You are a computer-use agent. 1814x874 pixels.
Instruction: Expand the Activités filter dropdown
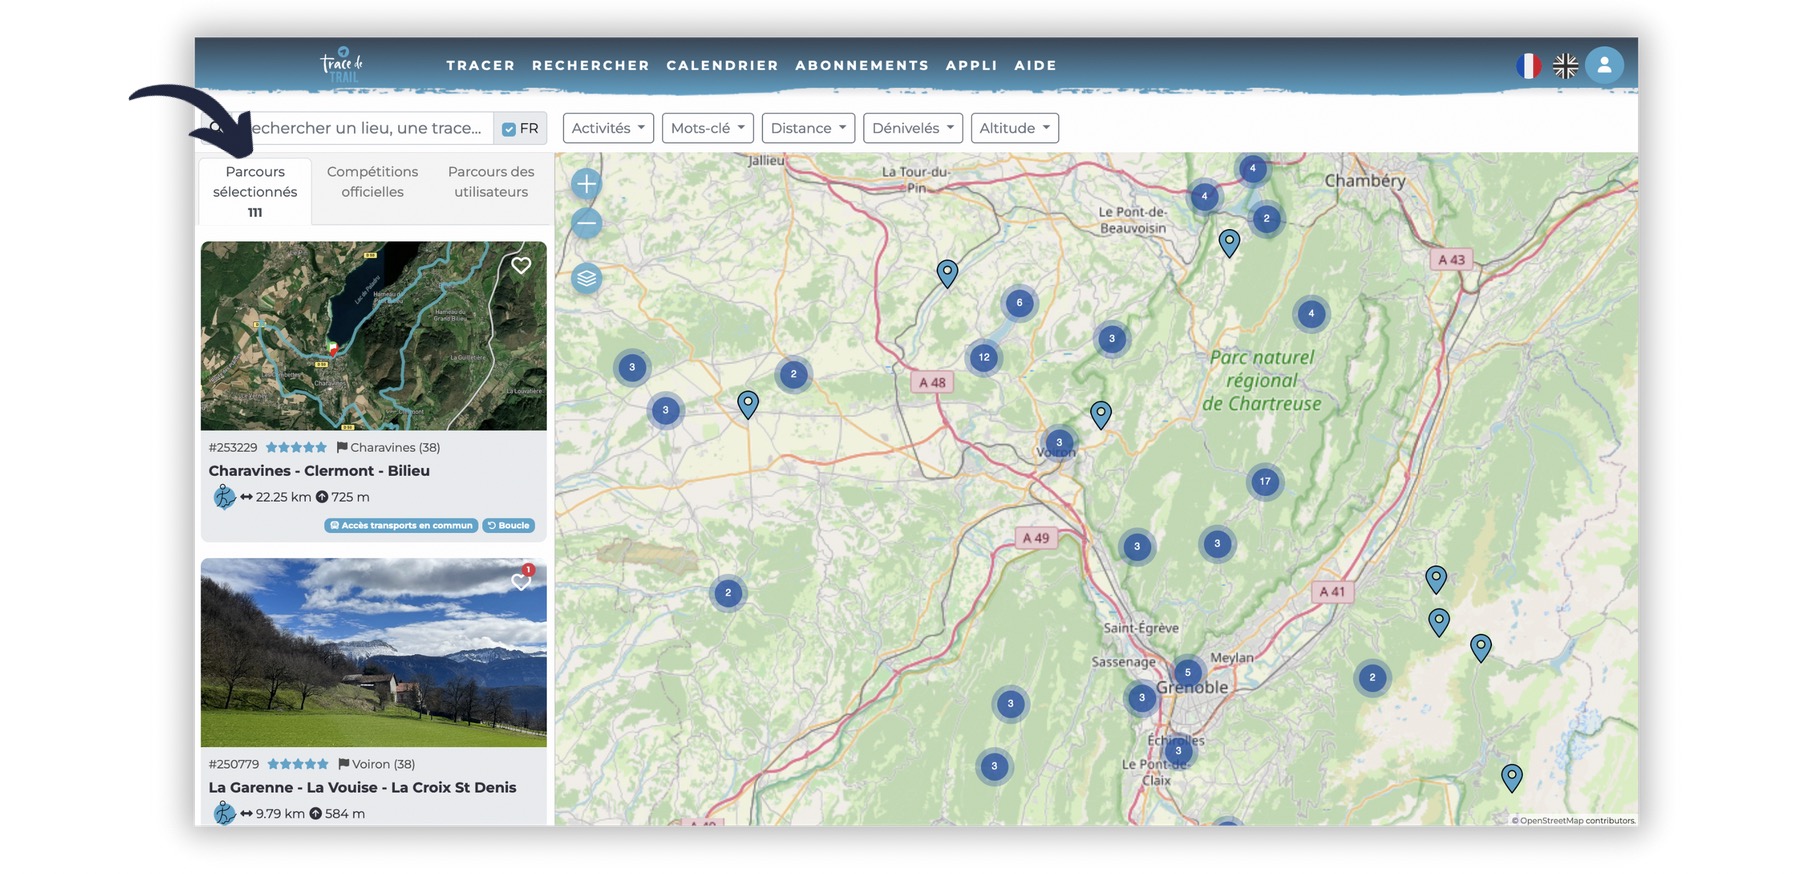(x=608, y=128)
